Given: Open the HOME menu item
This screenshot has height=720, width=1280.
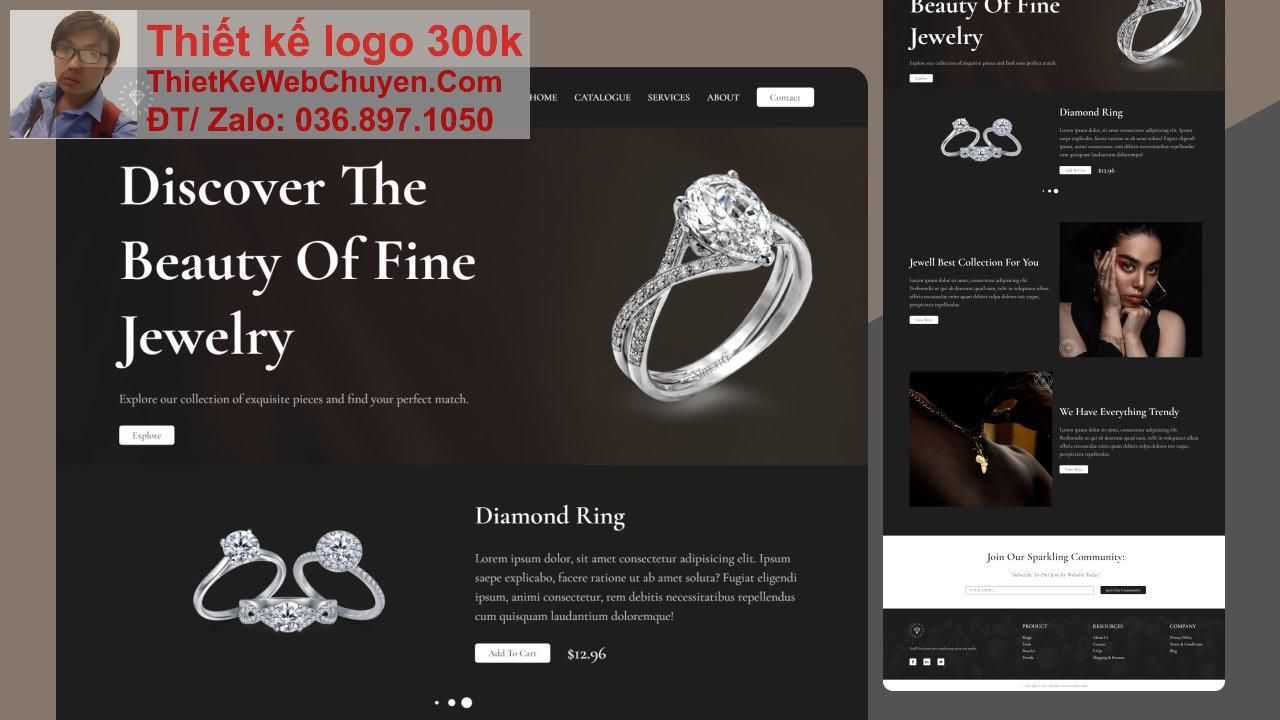Looking at the screenshot, I should coord(543,97).
